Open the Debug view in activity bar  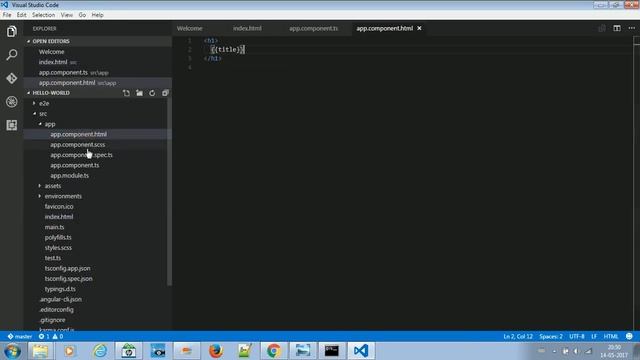tap(11, 102)
